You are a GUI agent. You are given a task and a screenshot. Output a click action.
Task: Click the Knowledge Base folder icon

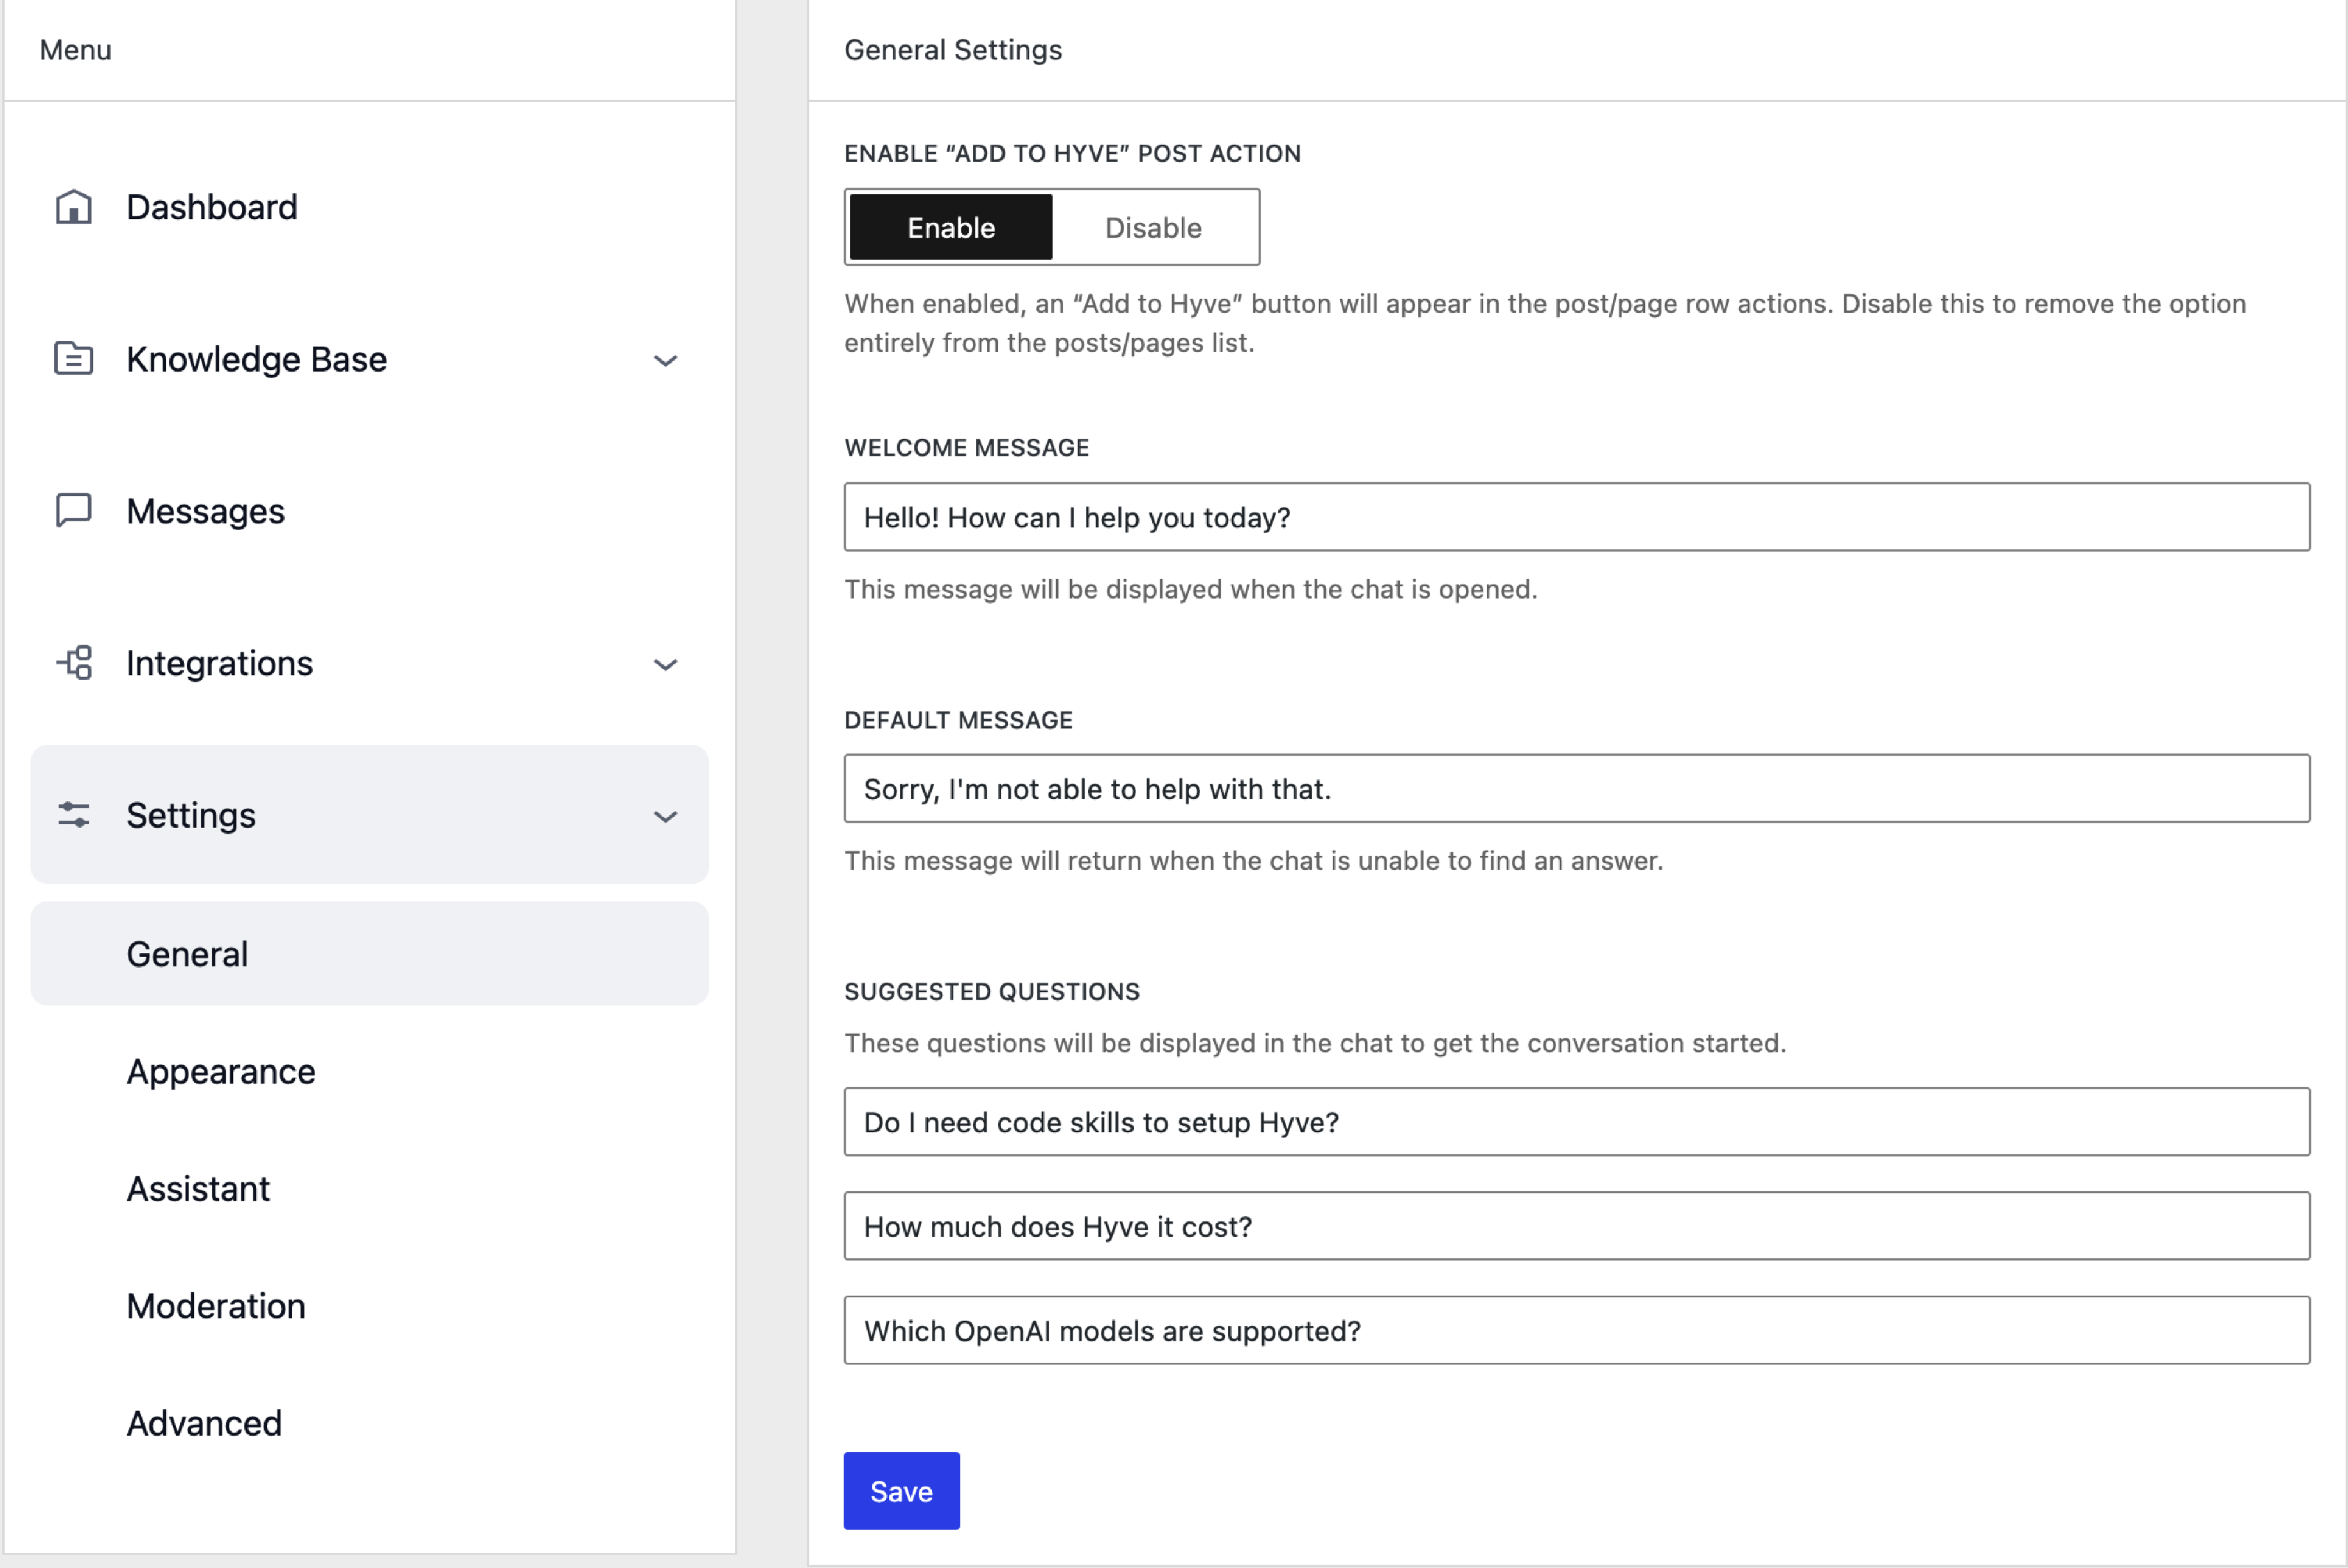(x=73, y=359)
